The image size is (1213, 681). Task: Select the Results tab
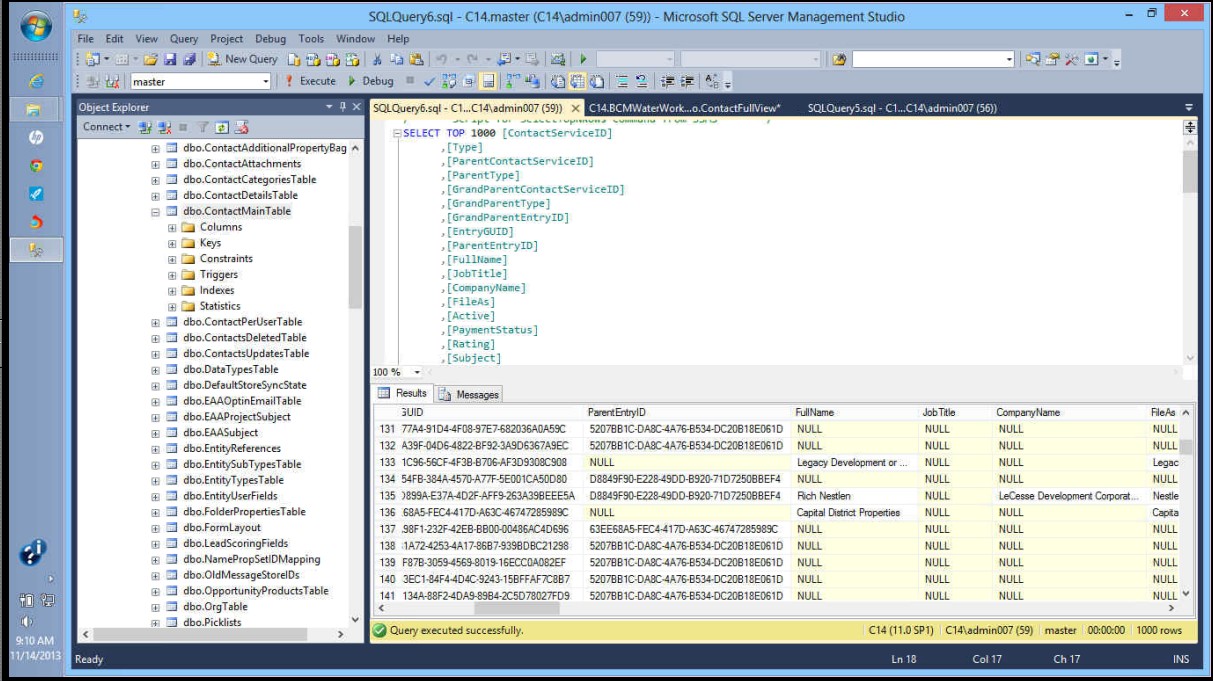[403, 394]
